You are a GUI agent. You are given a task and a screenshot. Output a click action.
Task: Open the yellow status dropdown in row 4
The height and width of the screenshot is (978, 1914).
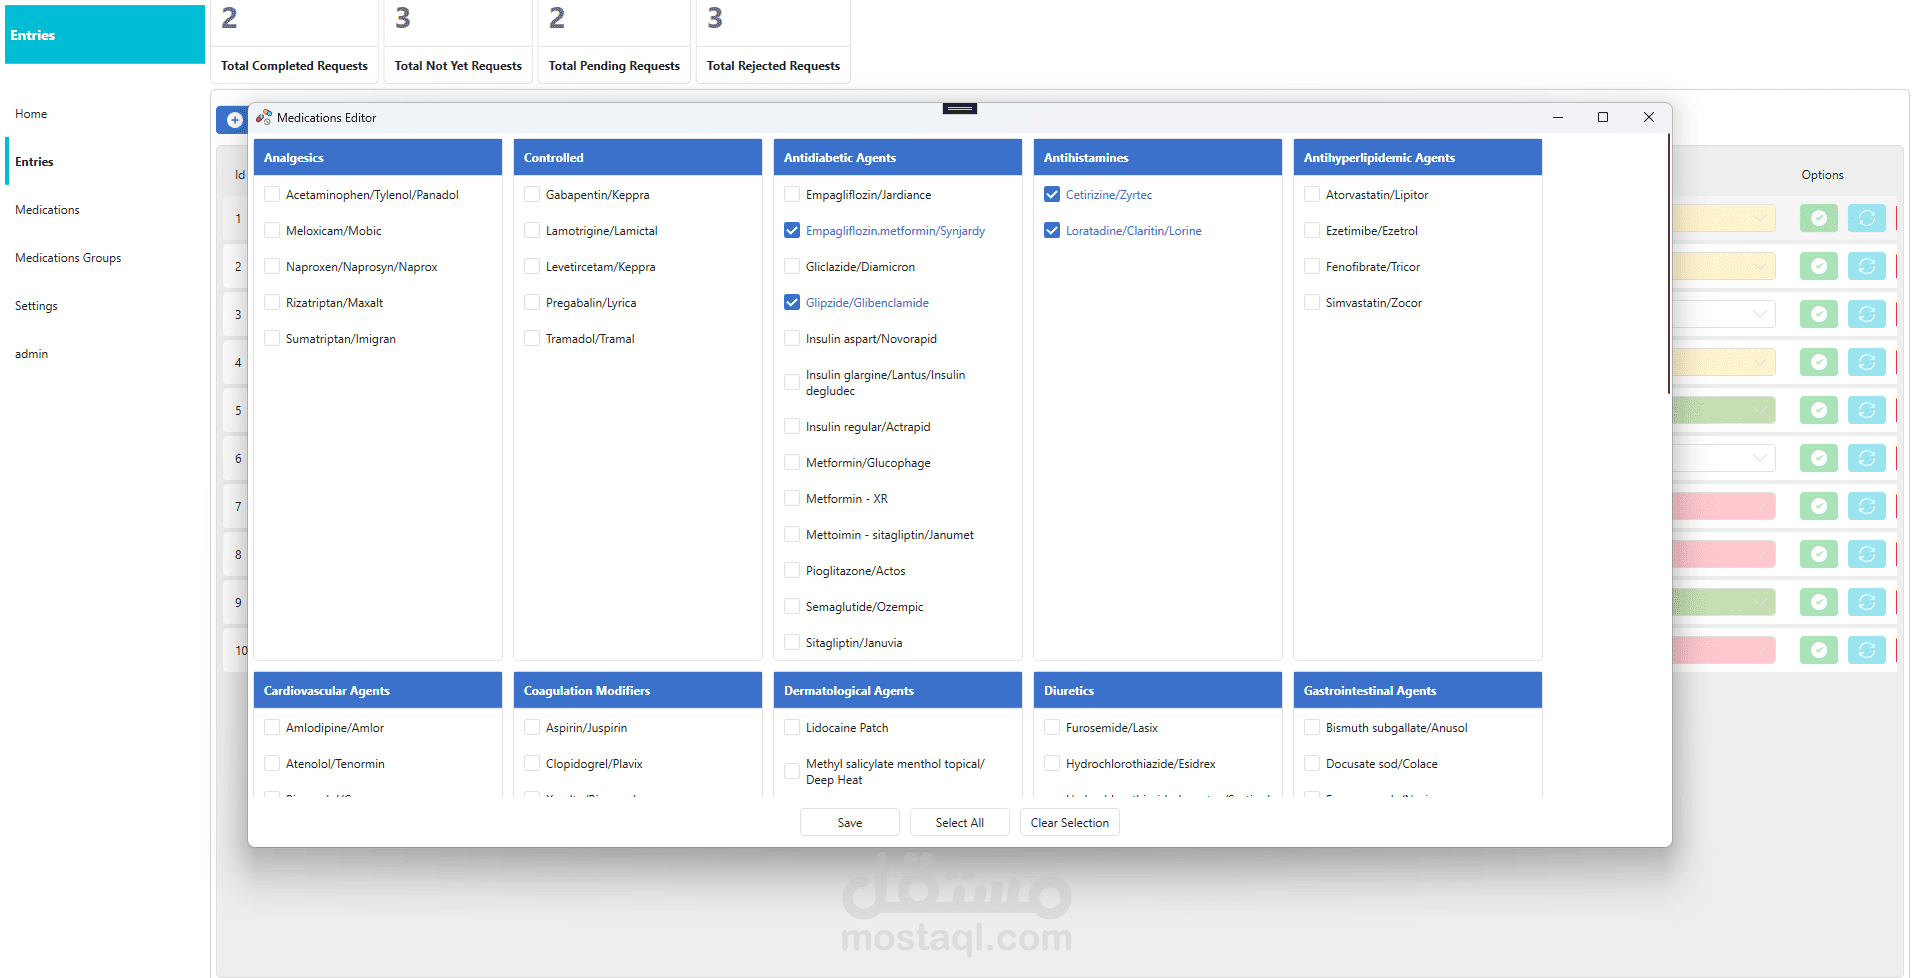(1724, 362)
